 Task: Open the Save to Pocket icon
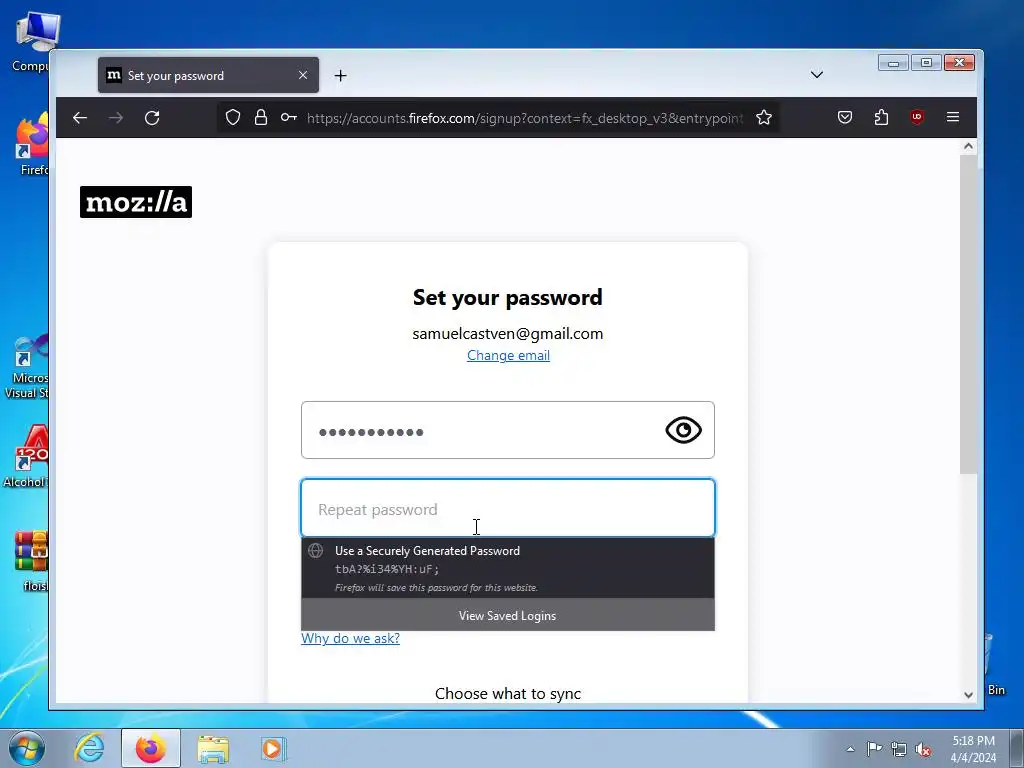[x=844, y=118]
